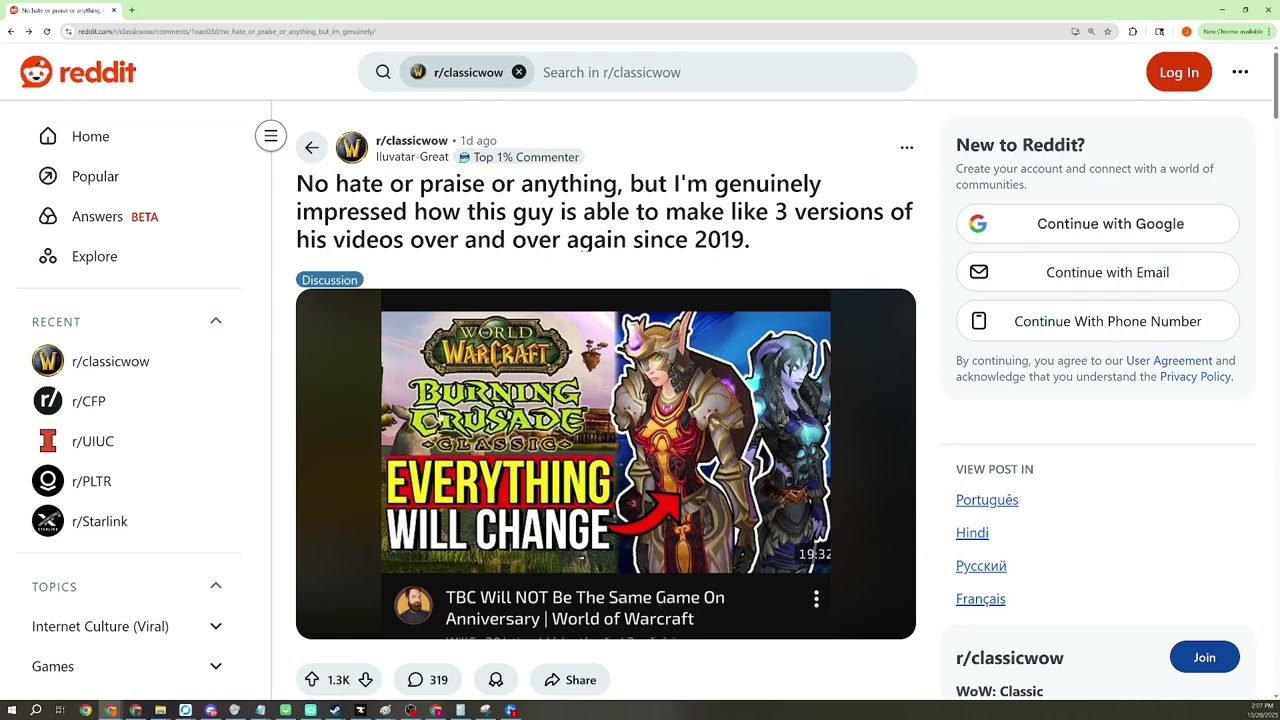Click the search magnifier icon
Image resolution: width=1280 pixels, height=720 pixels.
pos(383,72)
